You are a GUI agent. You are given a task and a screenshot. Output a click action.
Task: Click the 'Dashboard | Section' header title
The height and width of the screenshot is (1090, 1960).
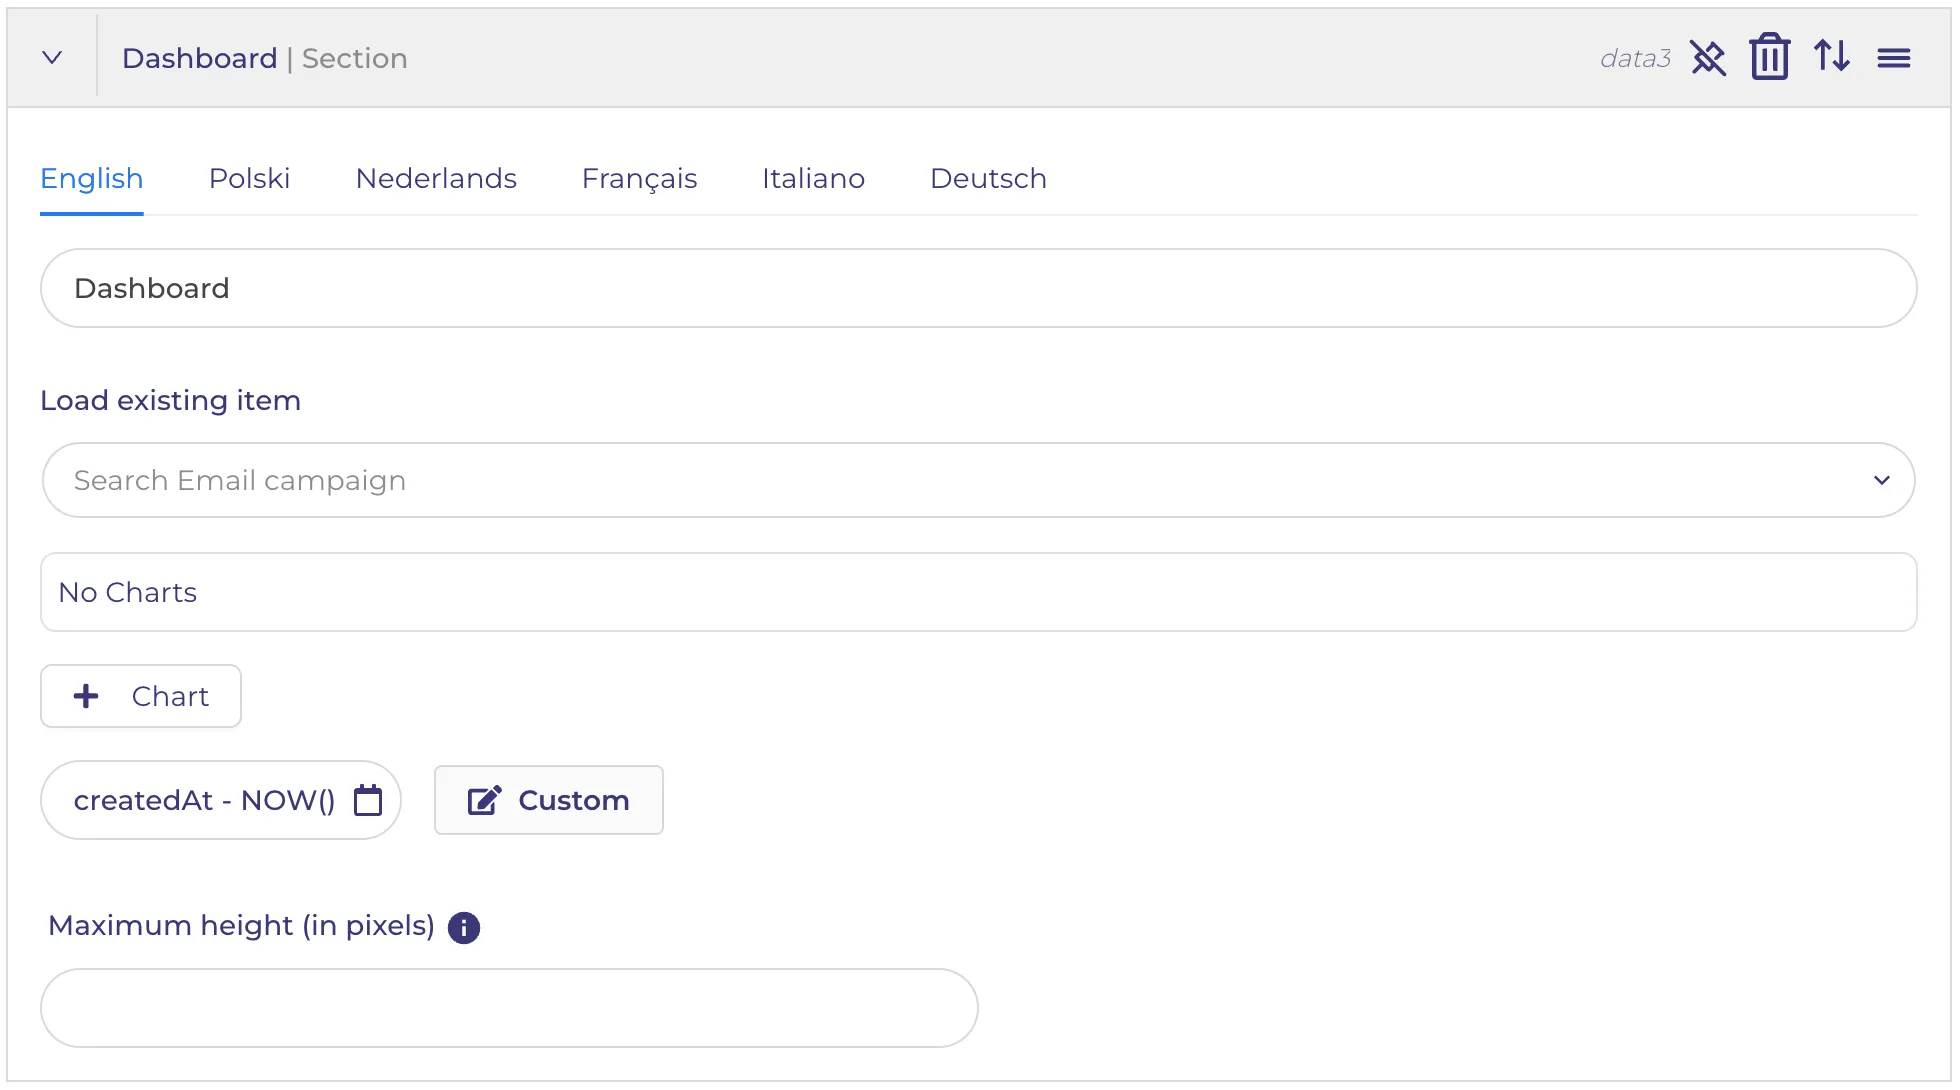265,58
